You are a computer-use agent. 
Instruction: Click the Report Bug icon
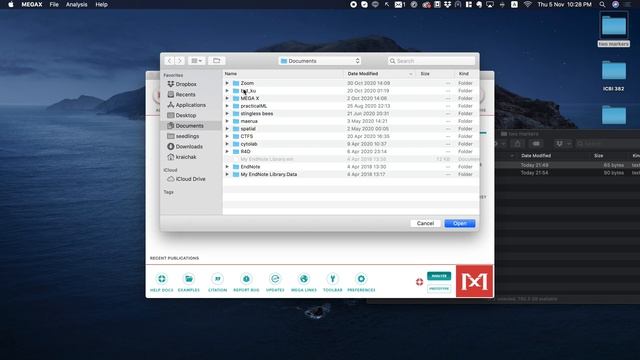246,279
